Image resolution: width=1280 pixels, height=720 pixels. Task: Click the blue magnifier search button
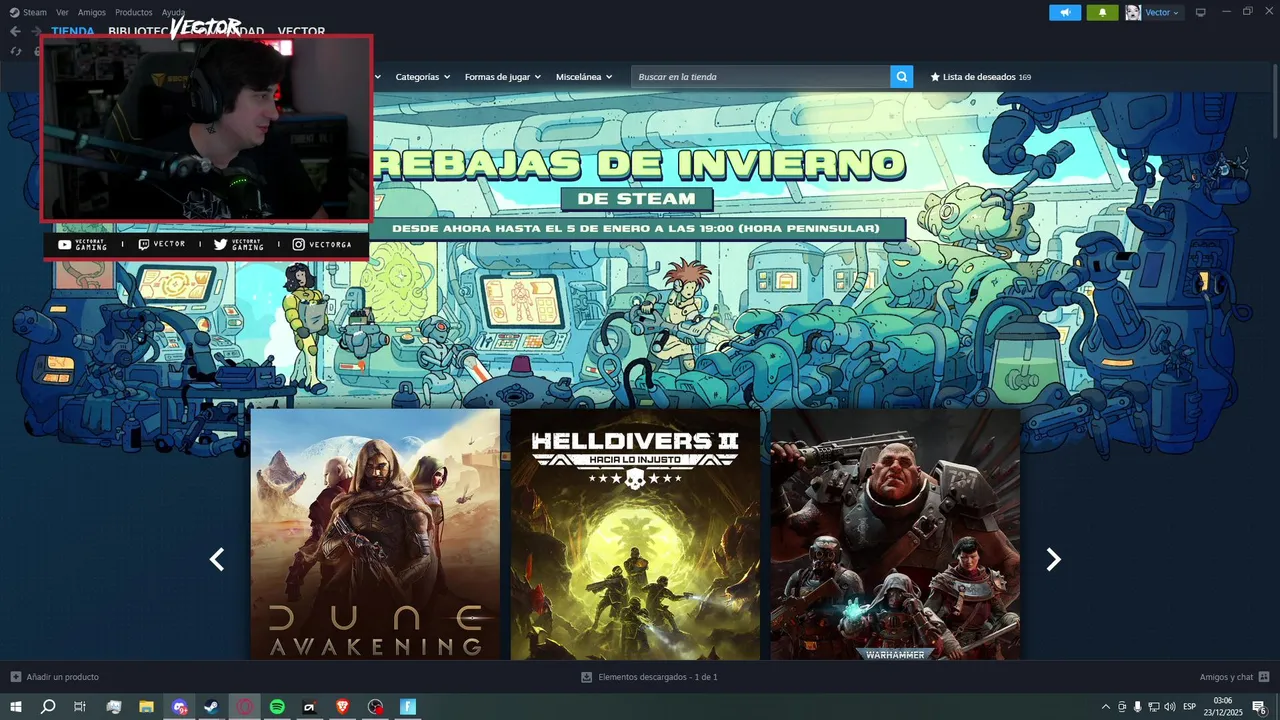click(x=902, y=77)
